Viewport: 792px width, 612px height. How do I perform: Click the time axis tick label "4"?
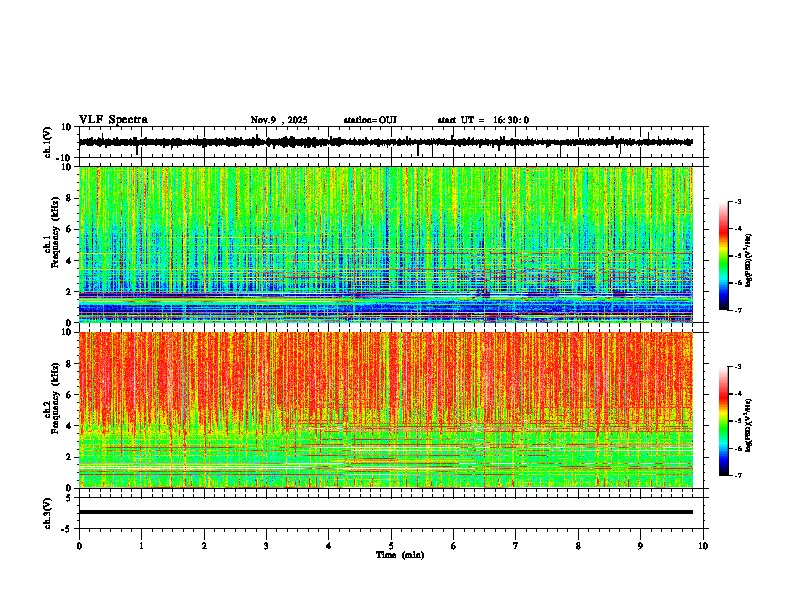pyautogui.click(x=329, y=546)
